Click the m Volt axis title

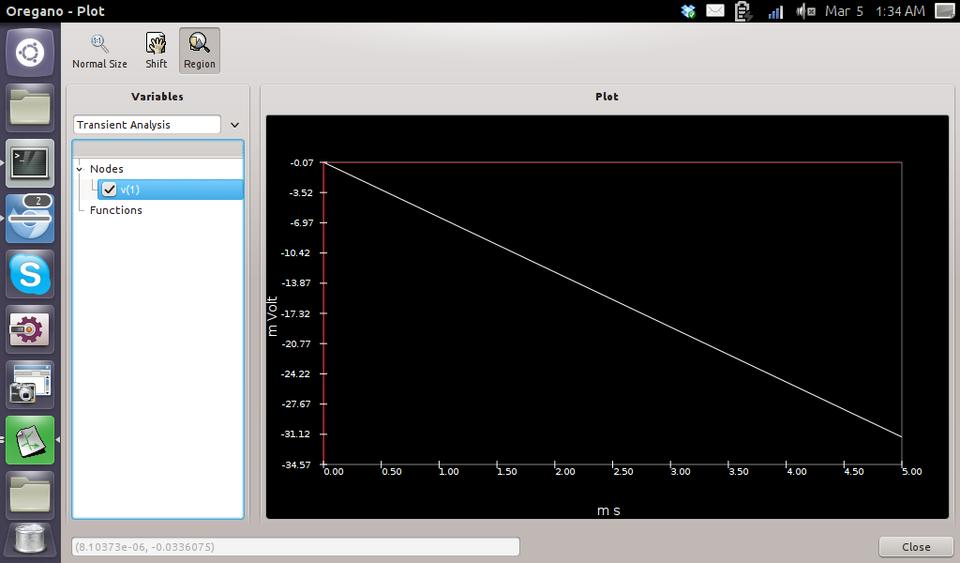pyautogui.click(x=272, y=316)
